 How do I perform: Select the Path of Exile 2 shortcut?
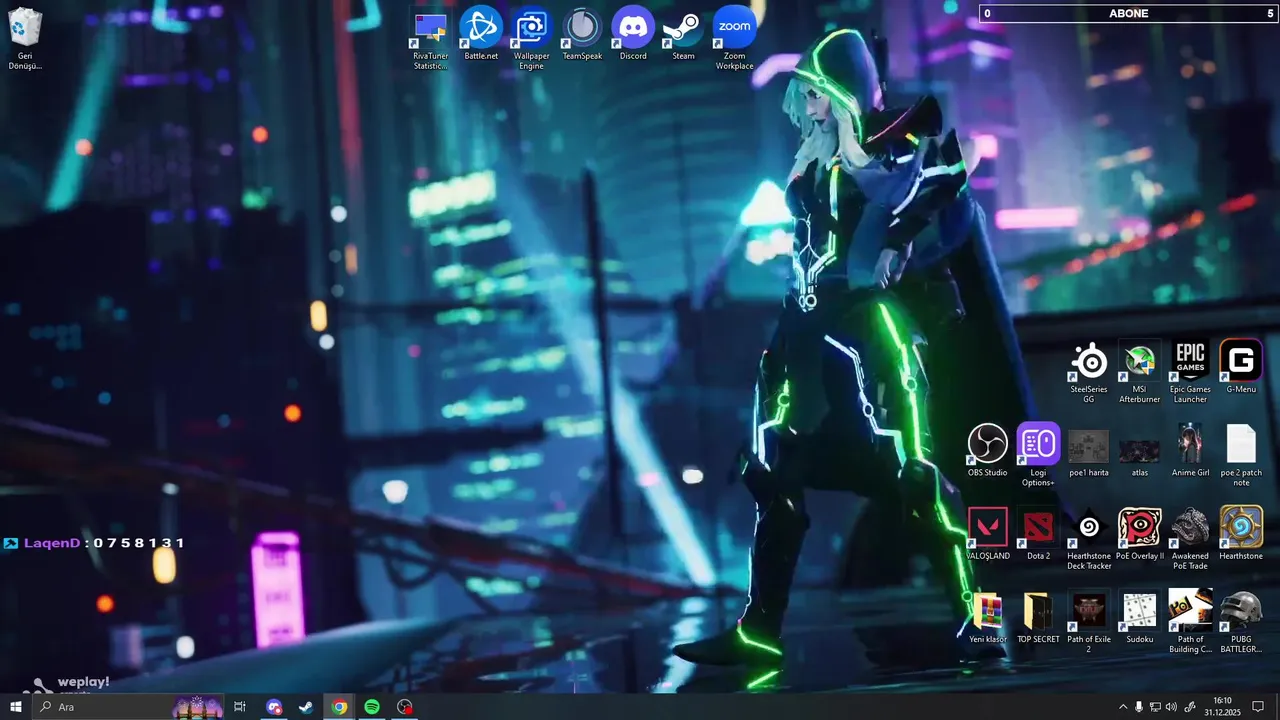point(1089,621)
